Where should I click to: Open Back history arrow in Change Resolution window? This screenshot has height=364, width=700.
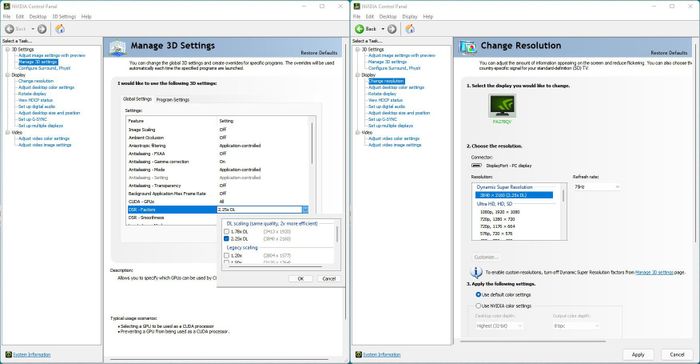[383, 29]
